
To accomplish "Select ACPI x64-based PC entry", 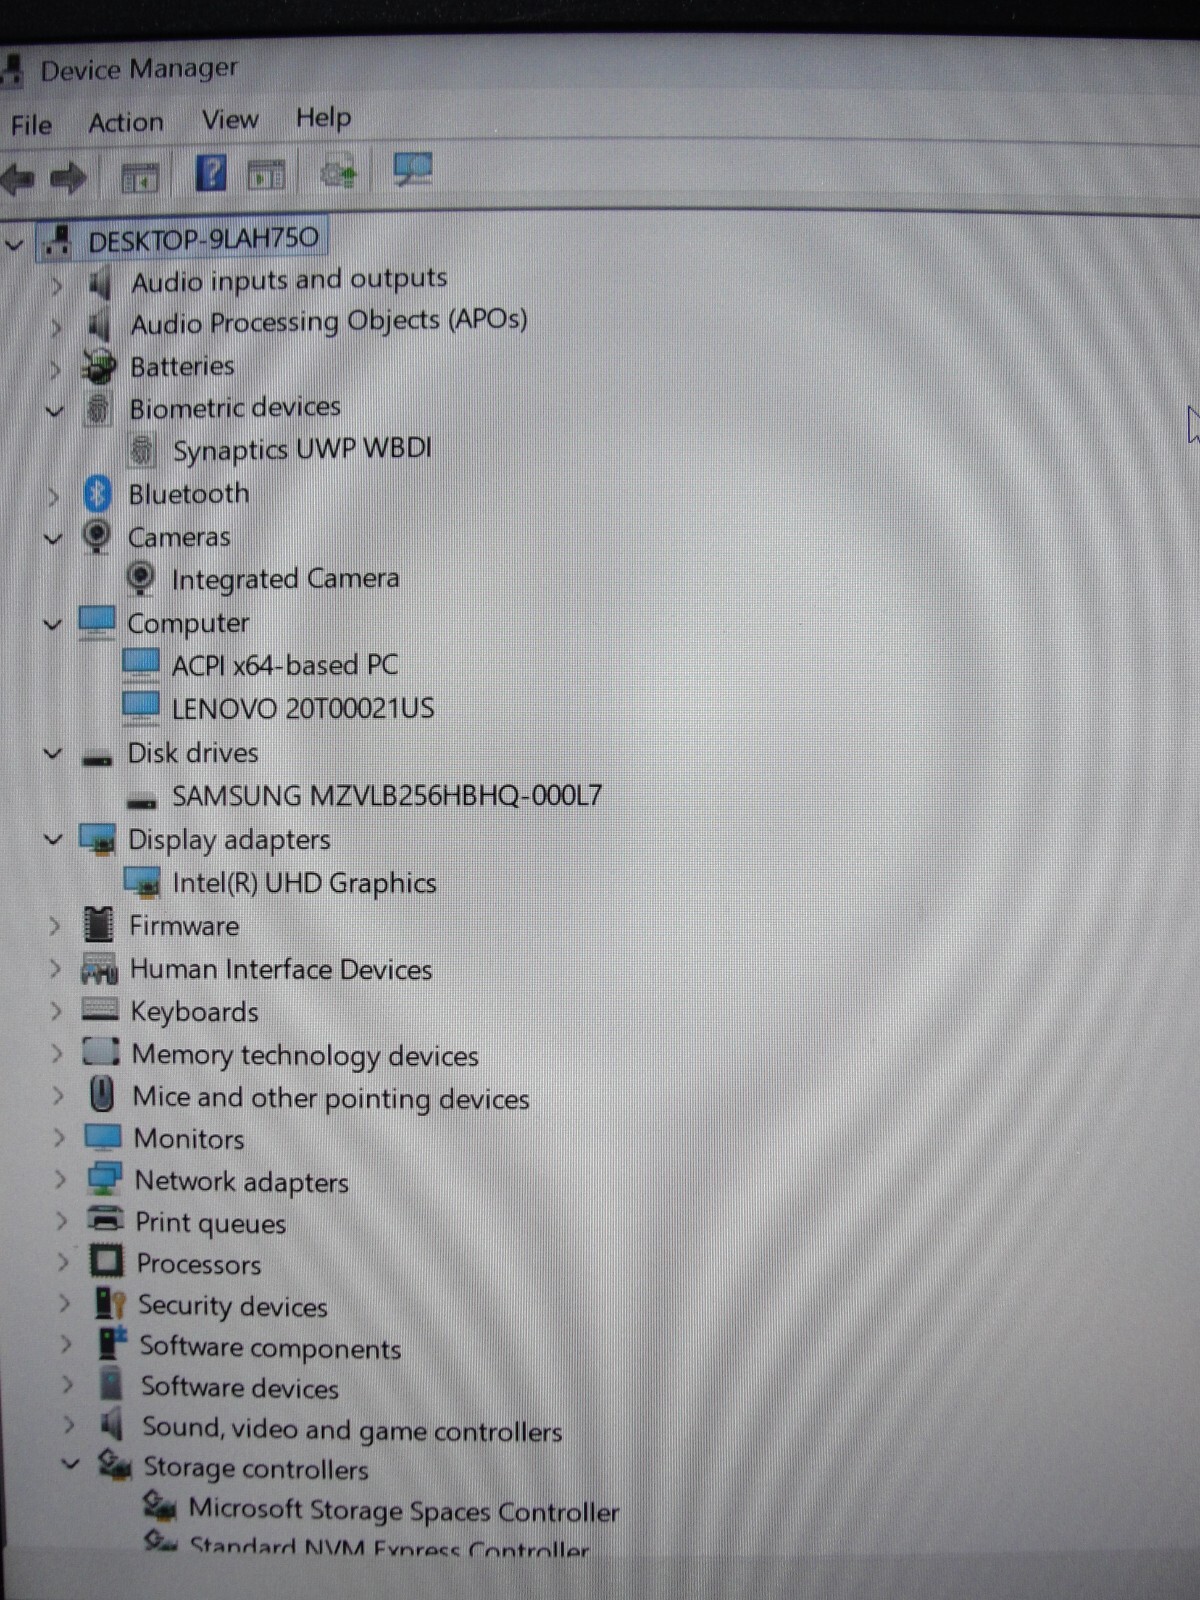I will coord(284,665).
